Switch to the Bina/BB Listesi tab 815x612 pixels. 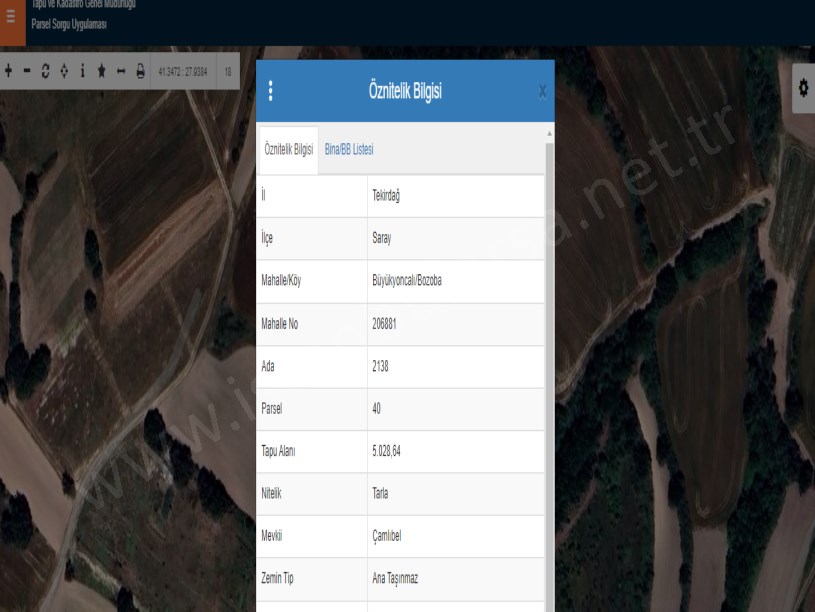point(349,149)
